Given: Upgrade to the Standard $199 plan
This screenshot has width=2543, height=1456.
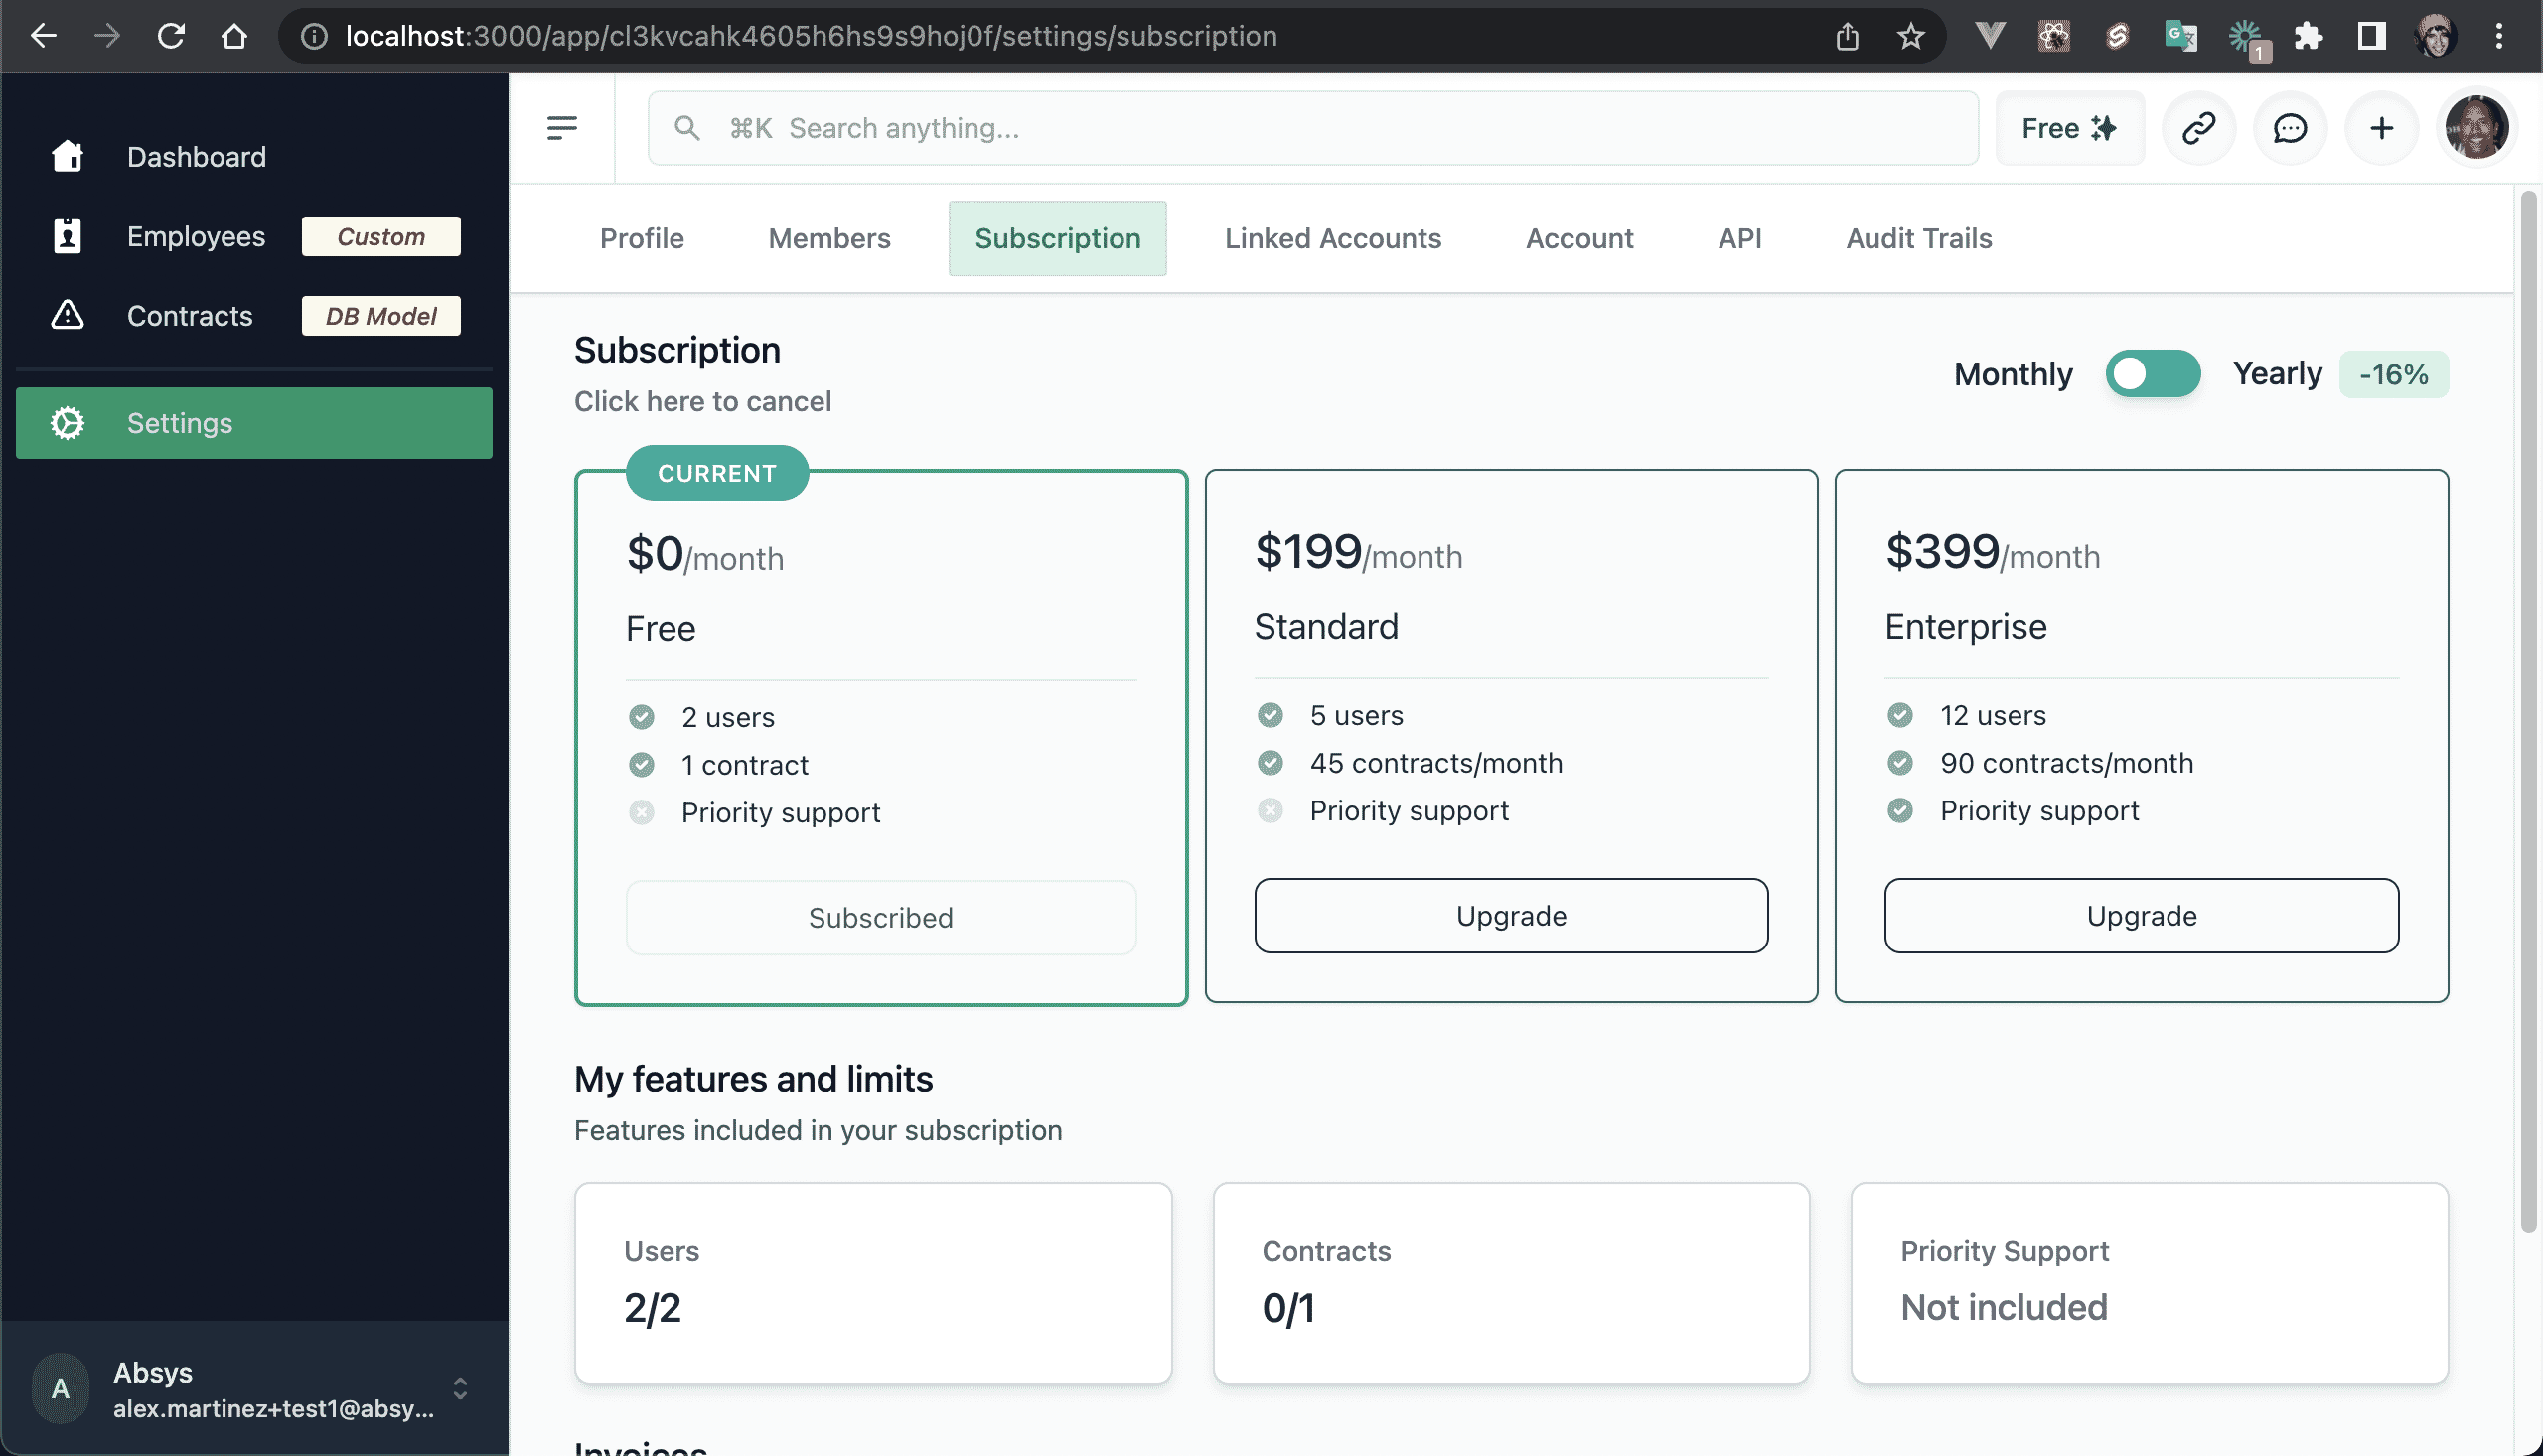Looking at the screenshot, I should click(1511, 915).
